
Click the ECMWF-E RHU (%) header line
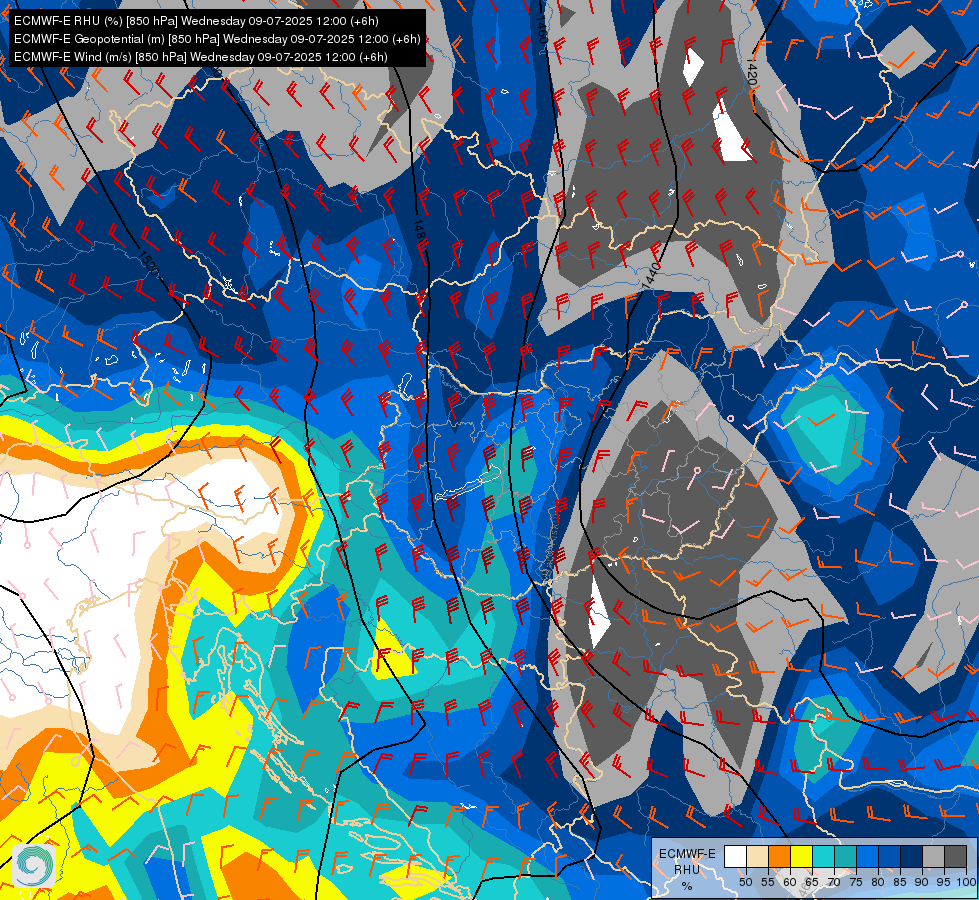(196, 21)
